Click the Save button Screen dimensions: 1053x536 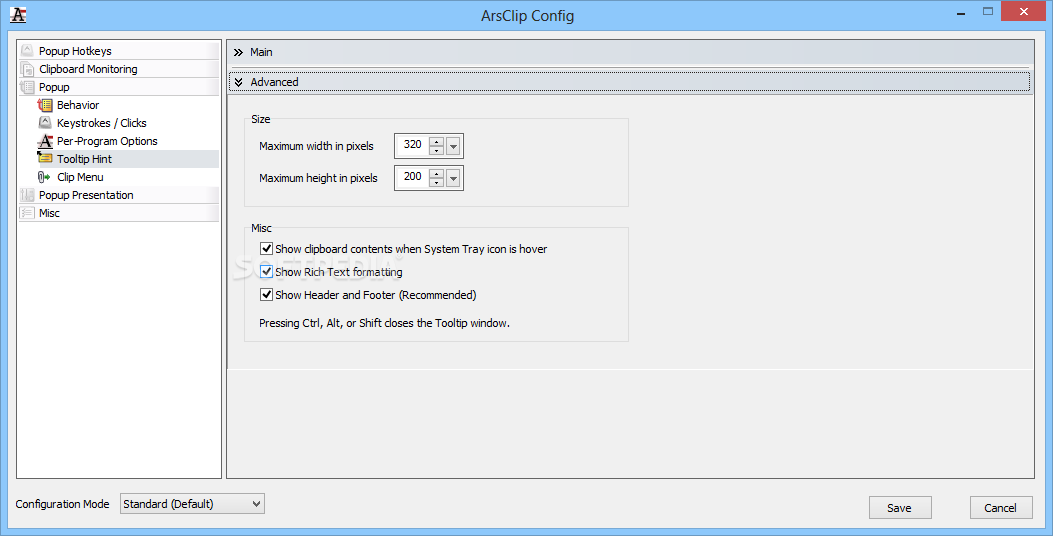tap(900, 508)
